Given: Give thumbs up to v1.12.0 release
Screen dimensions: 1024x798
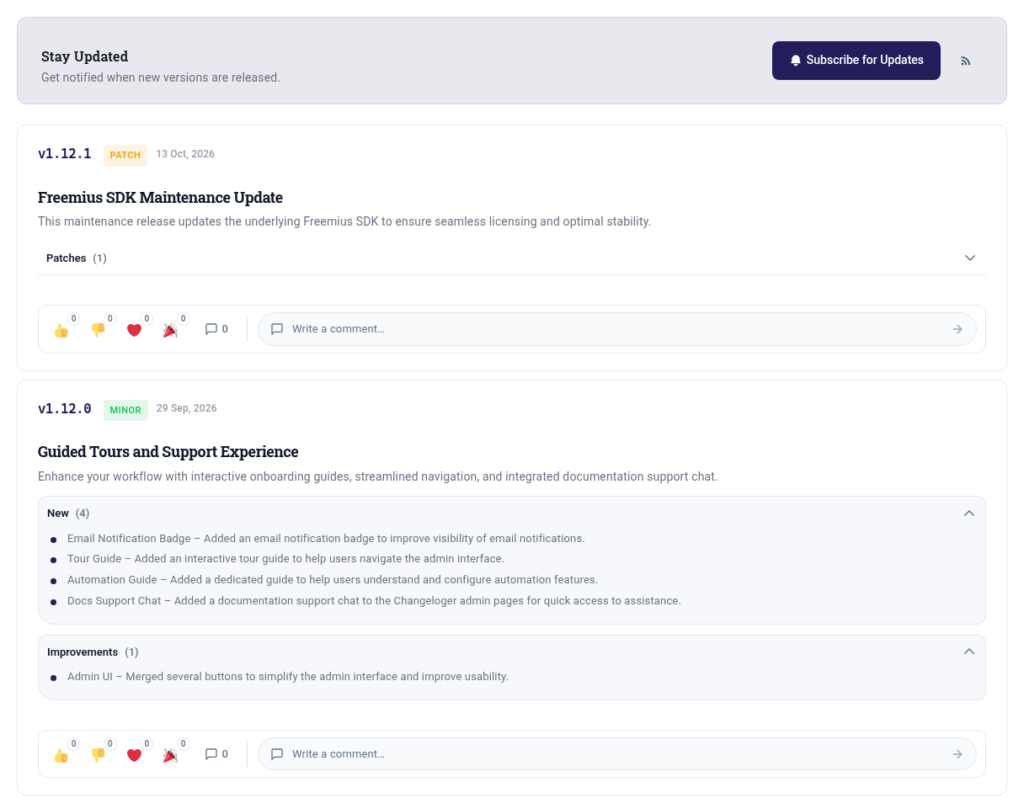Looking at the screenshot, I should (61, 755).
